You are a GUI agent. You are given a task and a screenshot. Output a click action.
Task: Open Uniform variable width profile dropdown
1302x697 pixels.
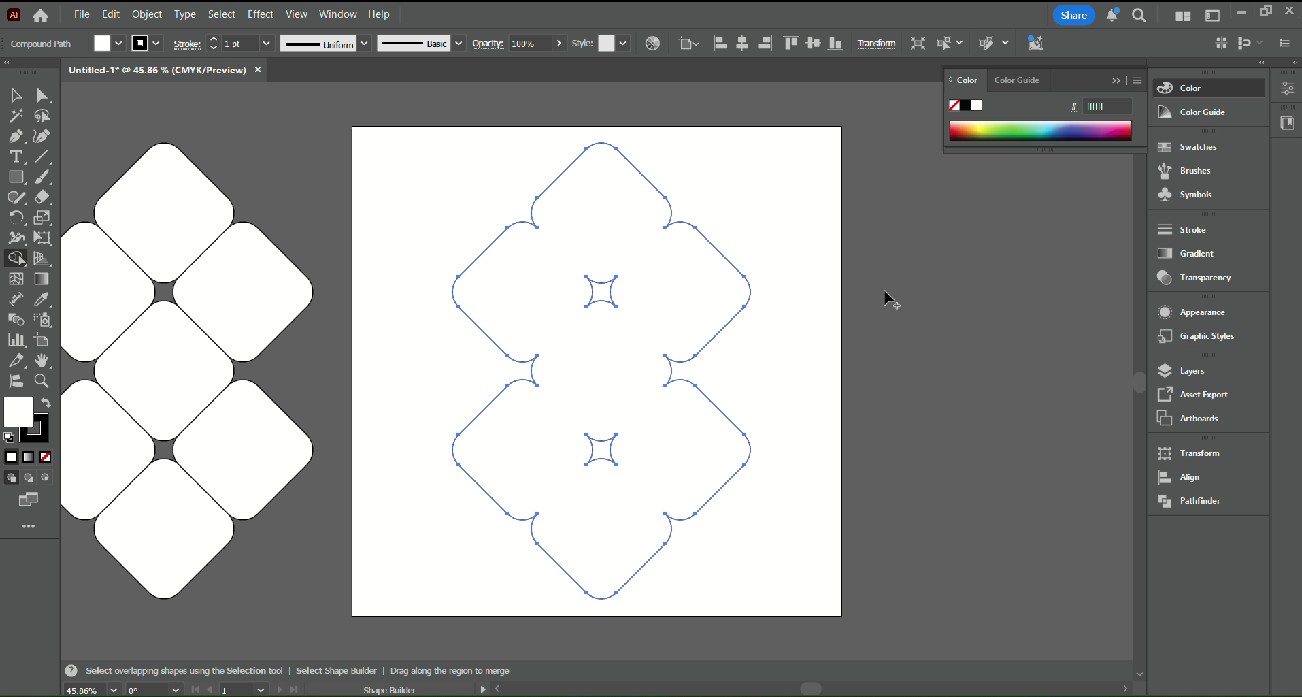coord(364,43)
